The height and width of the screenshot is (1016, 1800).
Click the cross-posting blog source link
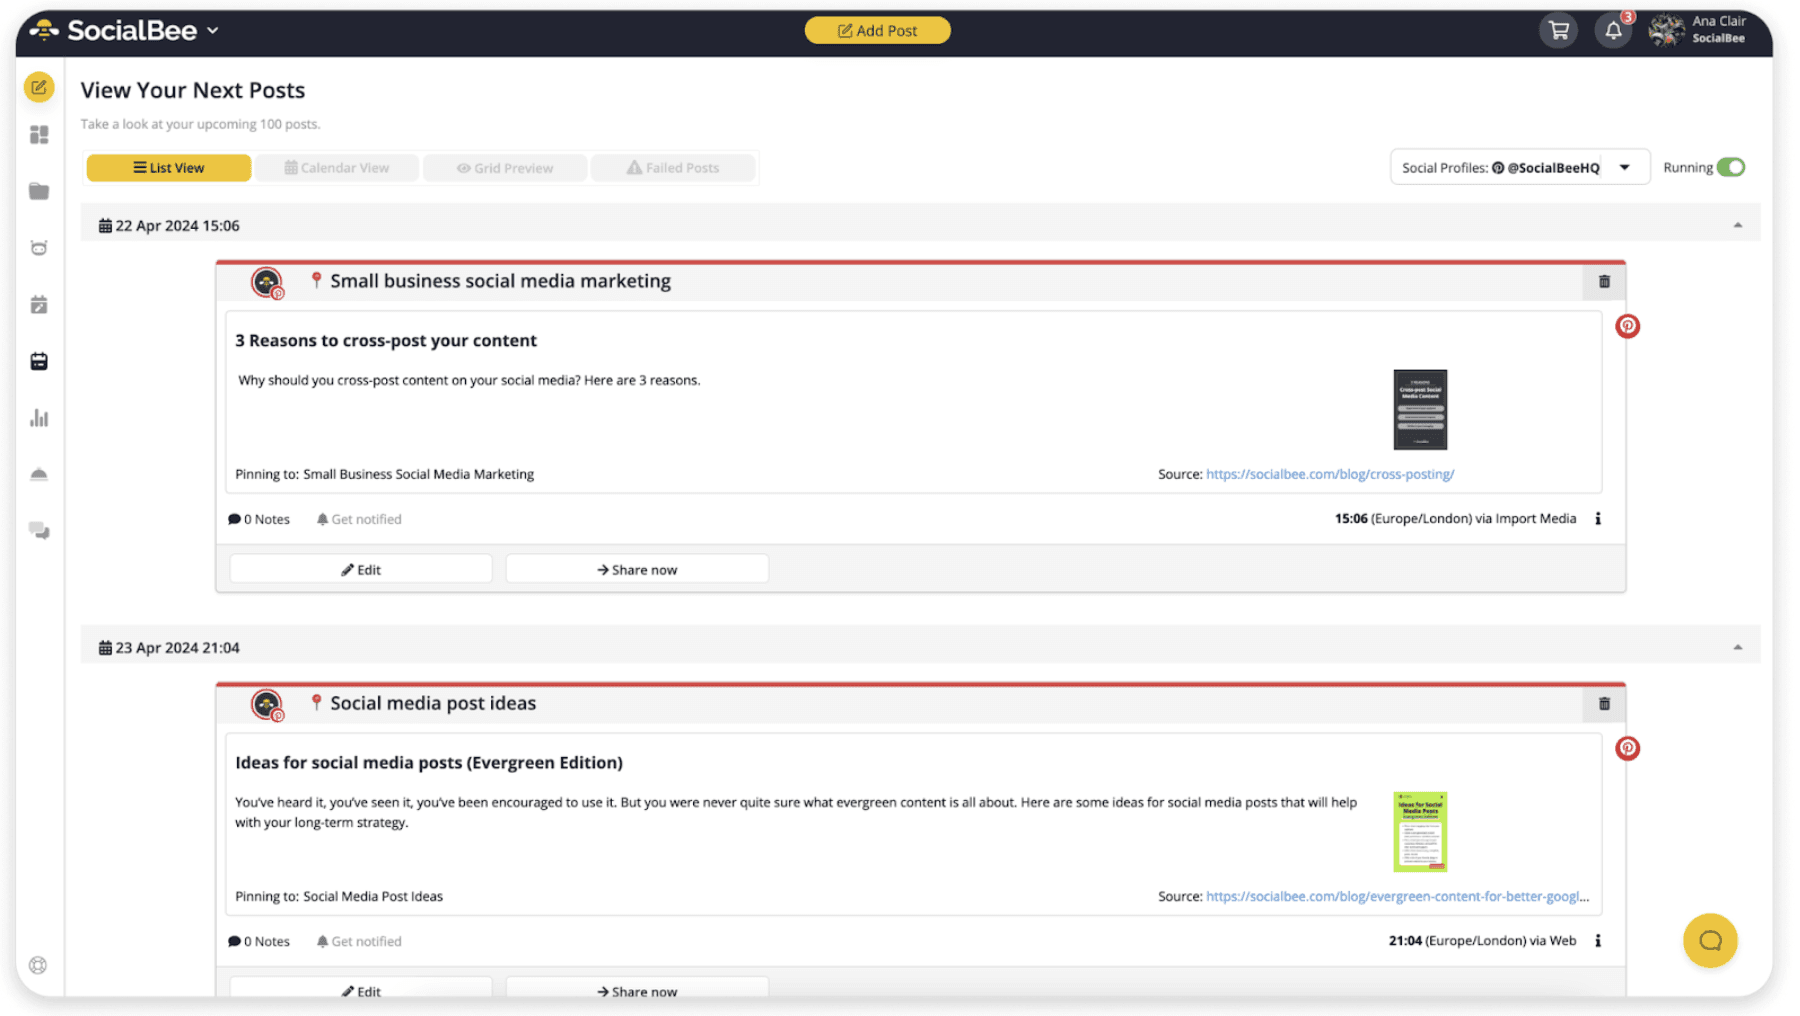pyautogui.click(x=1329, y=474)
